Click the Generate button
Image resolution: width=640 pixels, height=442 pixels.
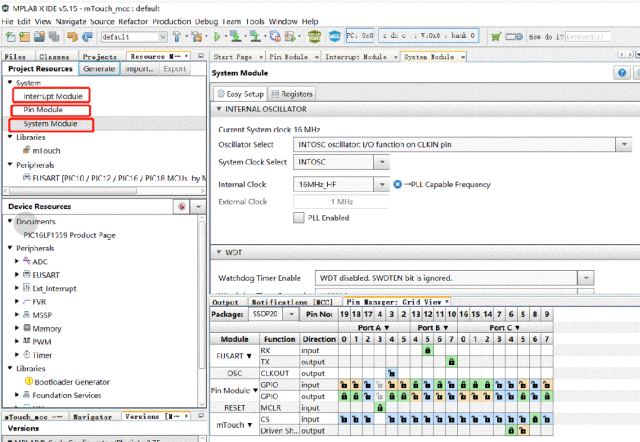[99, 69]
